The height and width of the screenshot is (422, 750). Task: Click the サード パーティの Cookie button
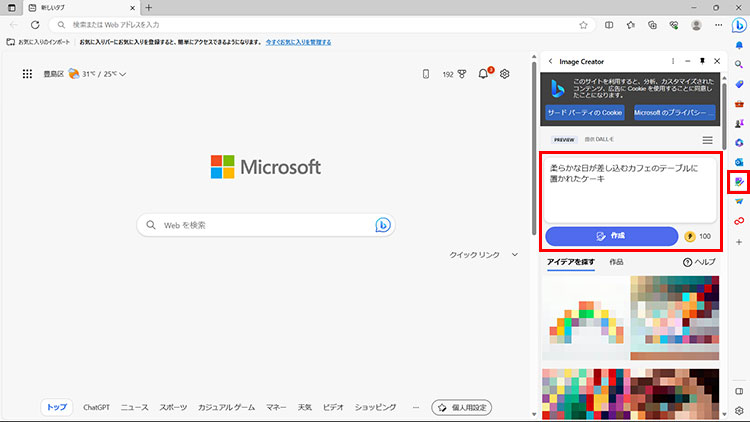[585, 113]
